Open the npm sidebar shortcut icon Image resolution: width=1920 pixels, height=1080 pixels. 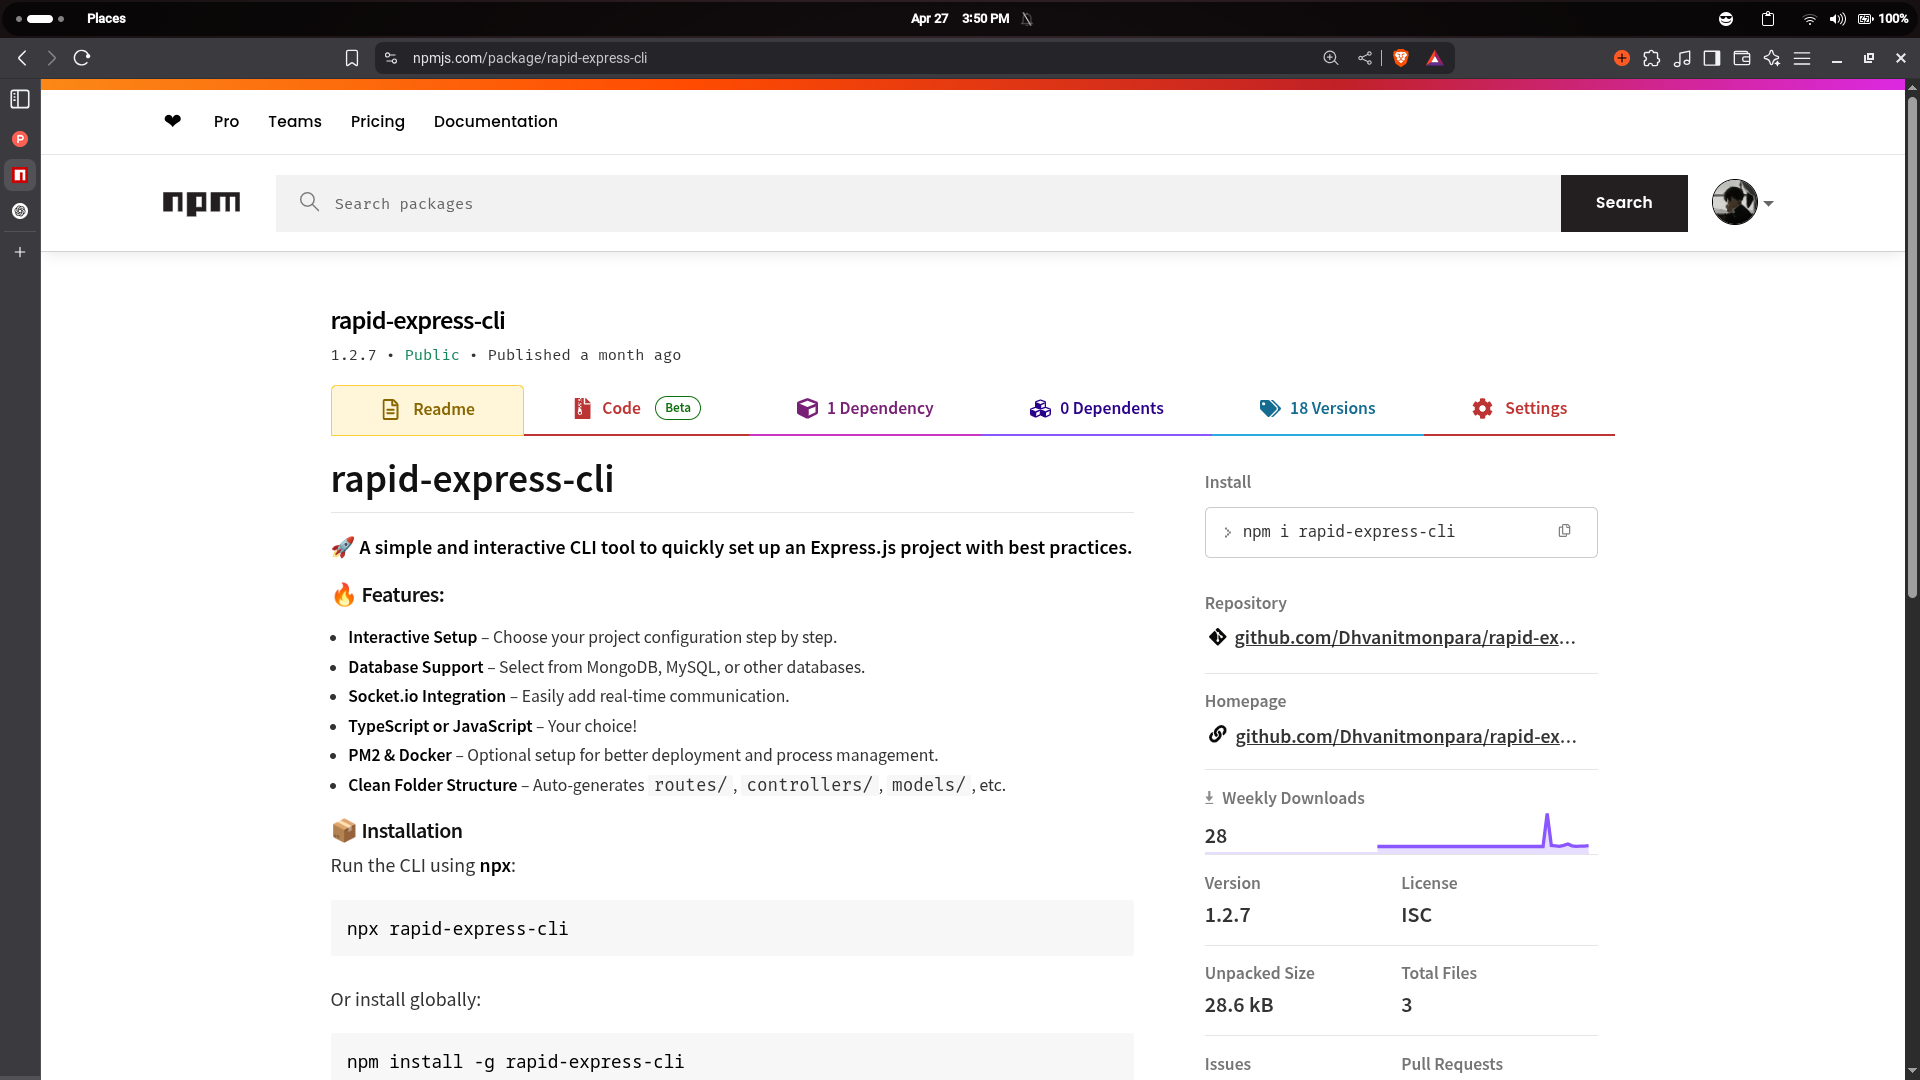point(20,175)
